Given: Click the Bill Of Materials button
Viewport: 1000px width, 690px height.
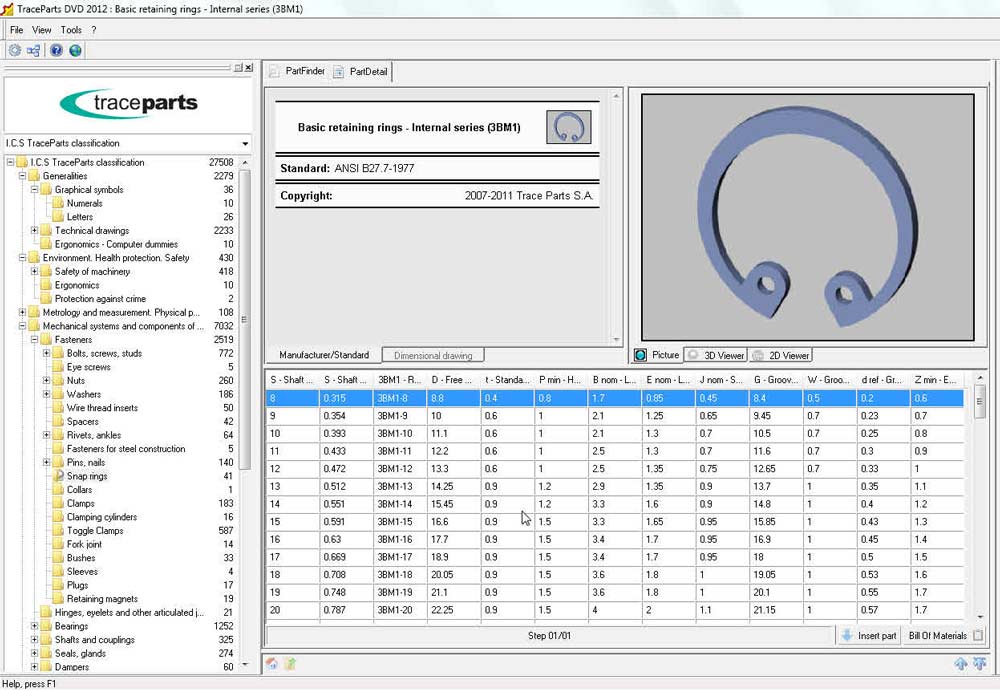Looking at the screenshot, I should [x=945, y=635].
